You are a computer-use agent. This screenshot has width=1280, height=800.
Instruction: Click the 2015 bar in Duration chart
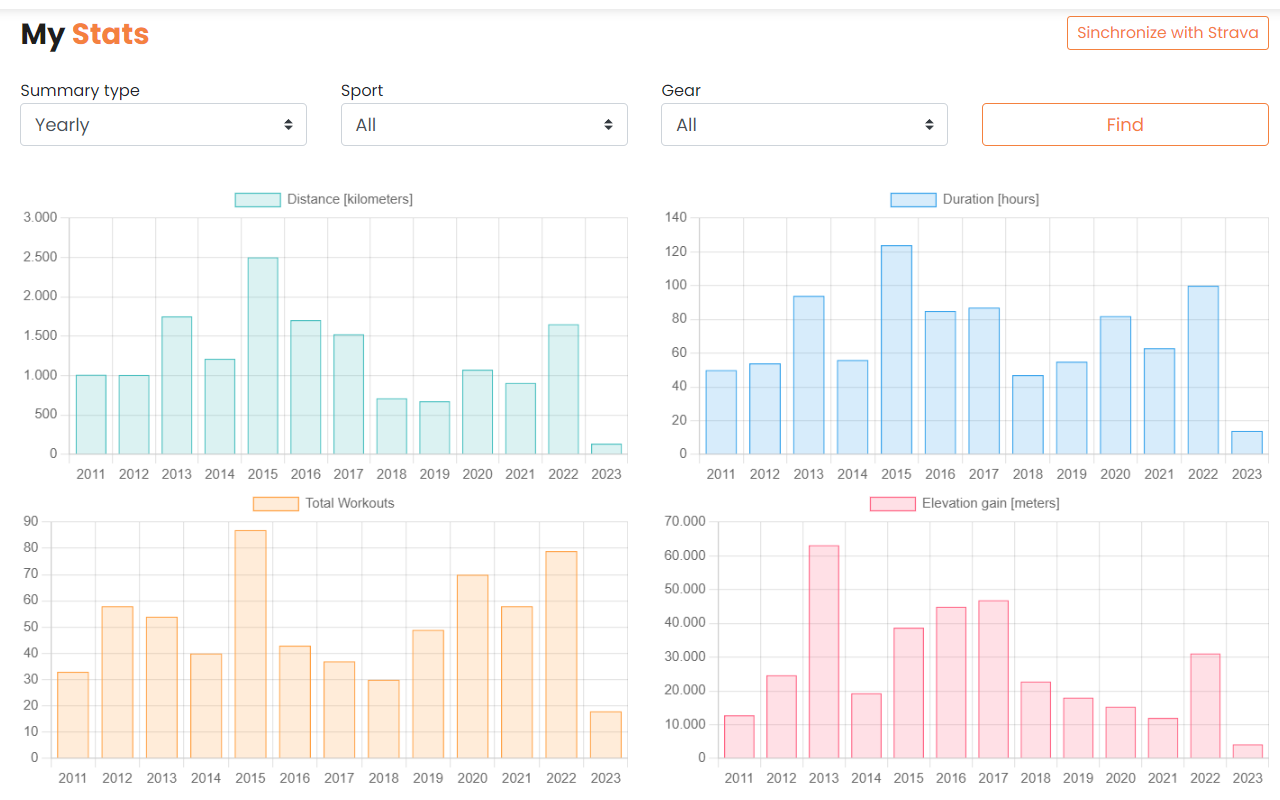[x=896, y=350]
